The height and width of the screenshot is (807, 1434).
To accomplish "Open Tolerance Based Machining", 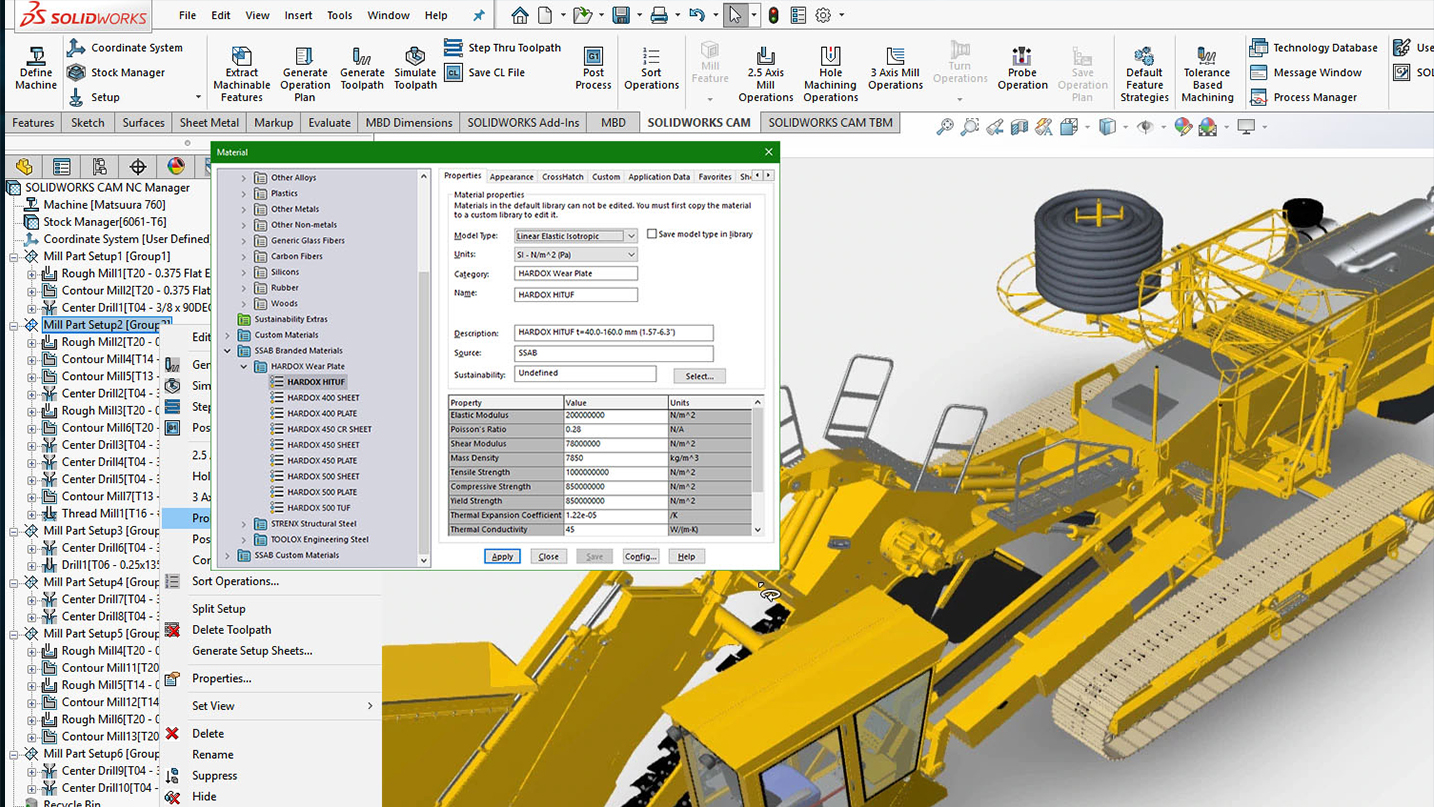I will 1206,58.
